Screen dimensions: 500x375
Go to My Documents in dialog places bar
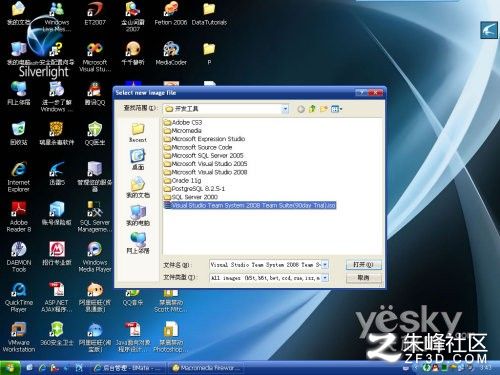point(138,188)
